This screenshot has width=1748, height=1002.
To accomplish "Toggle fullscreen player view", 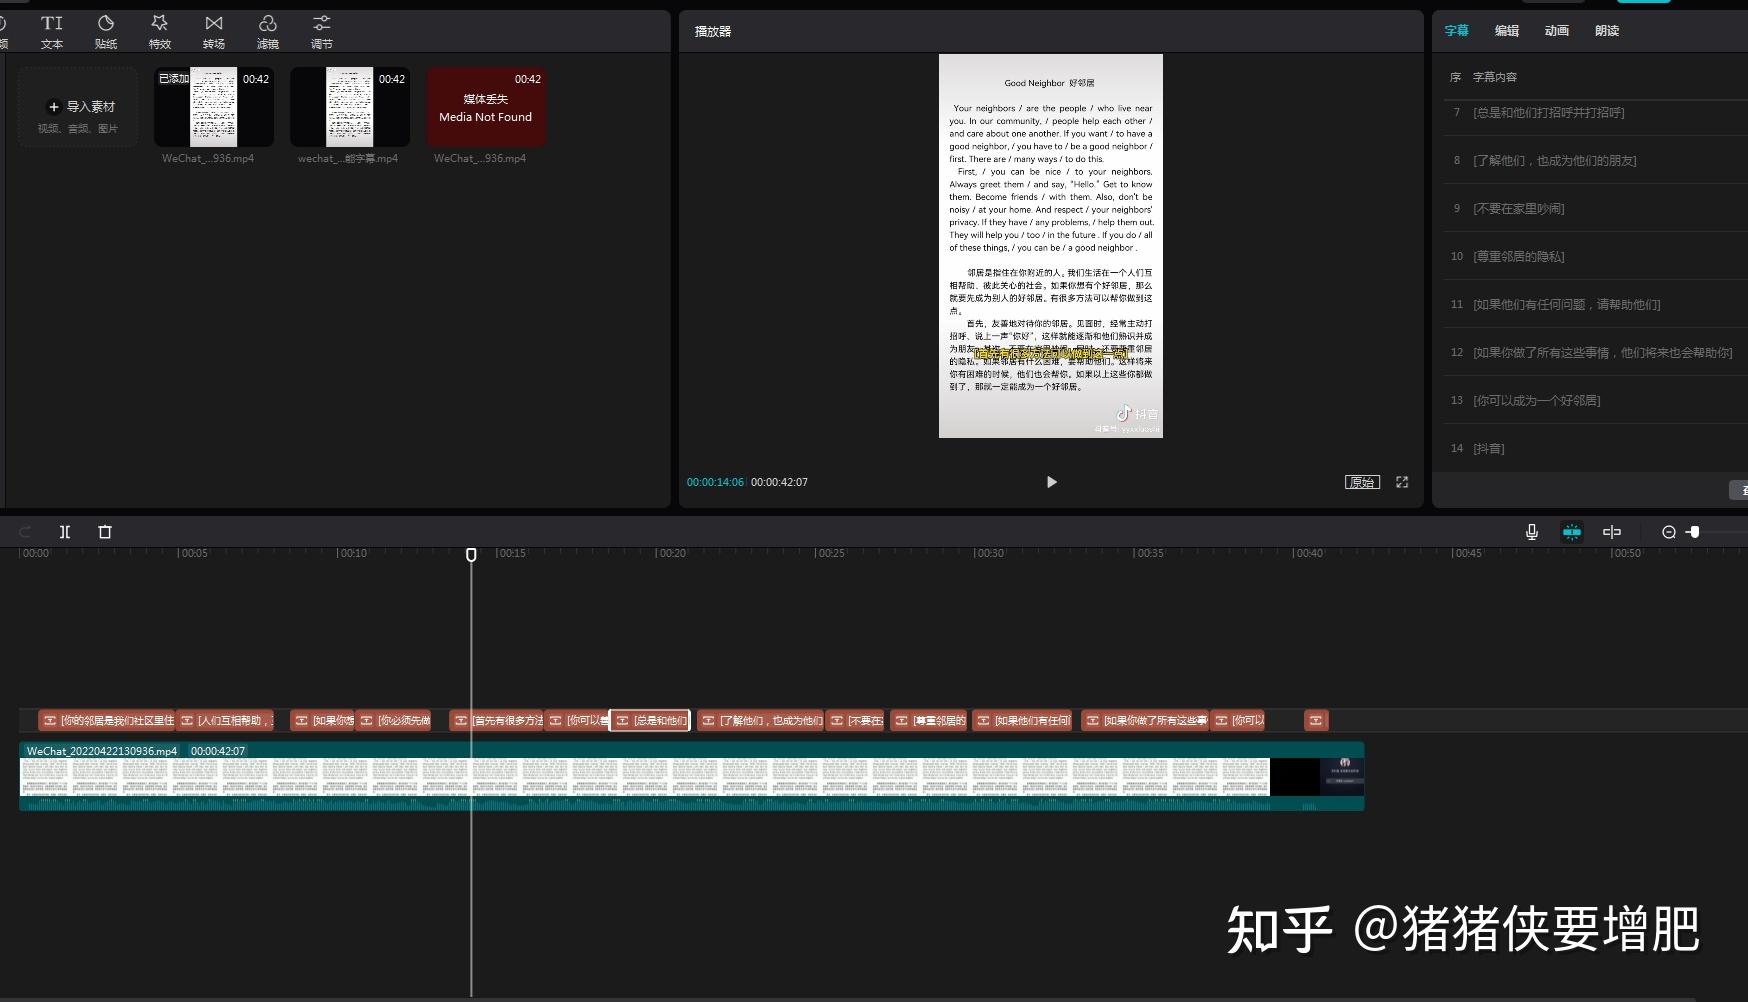I will [x=1402, y=482].
